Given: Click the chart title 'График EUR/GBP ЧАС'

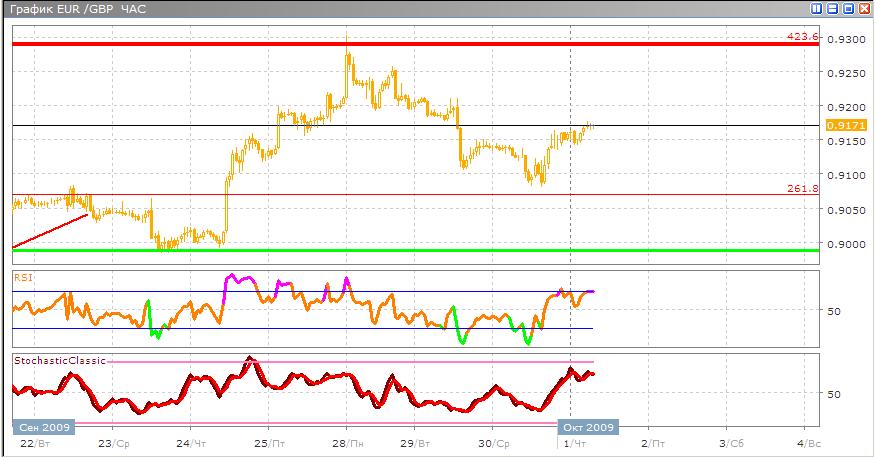Looking at the screenshot, I should pos(74,9).
